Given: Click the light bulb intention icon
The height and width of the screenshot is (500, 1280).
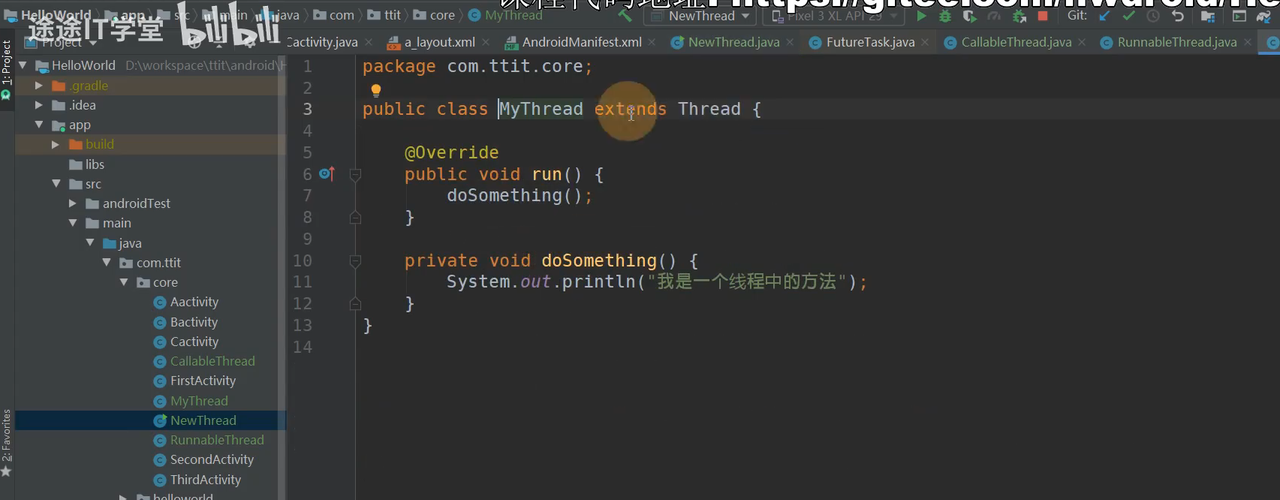Looking at the screenshot, I should [376, 90].
